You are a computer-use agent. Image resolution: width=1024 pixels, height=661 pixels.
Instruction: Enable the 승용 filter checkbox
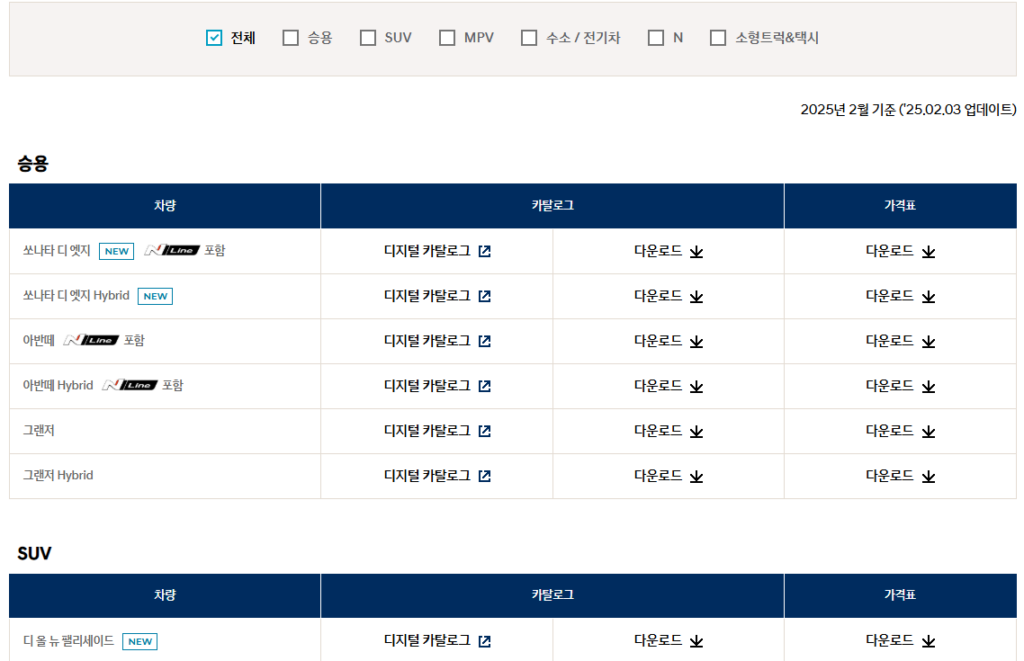(x=291, y=38)
